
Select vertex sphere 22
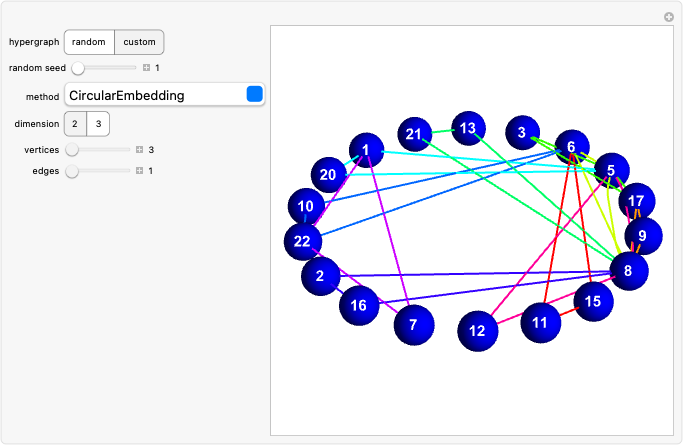pos(303,241)
